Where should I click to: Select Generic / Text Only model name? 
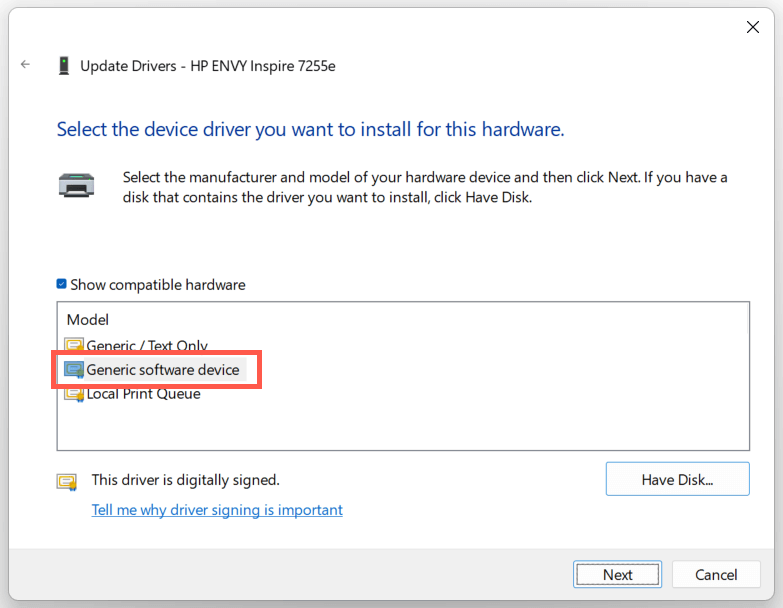[x=147, y=346]
